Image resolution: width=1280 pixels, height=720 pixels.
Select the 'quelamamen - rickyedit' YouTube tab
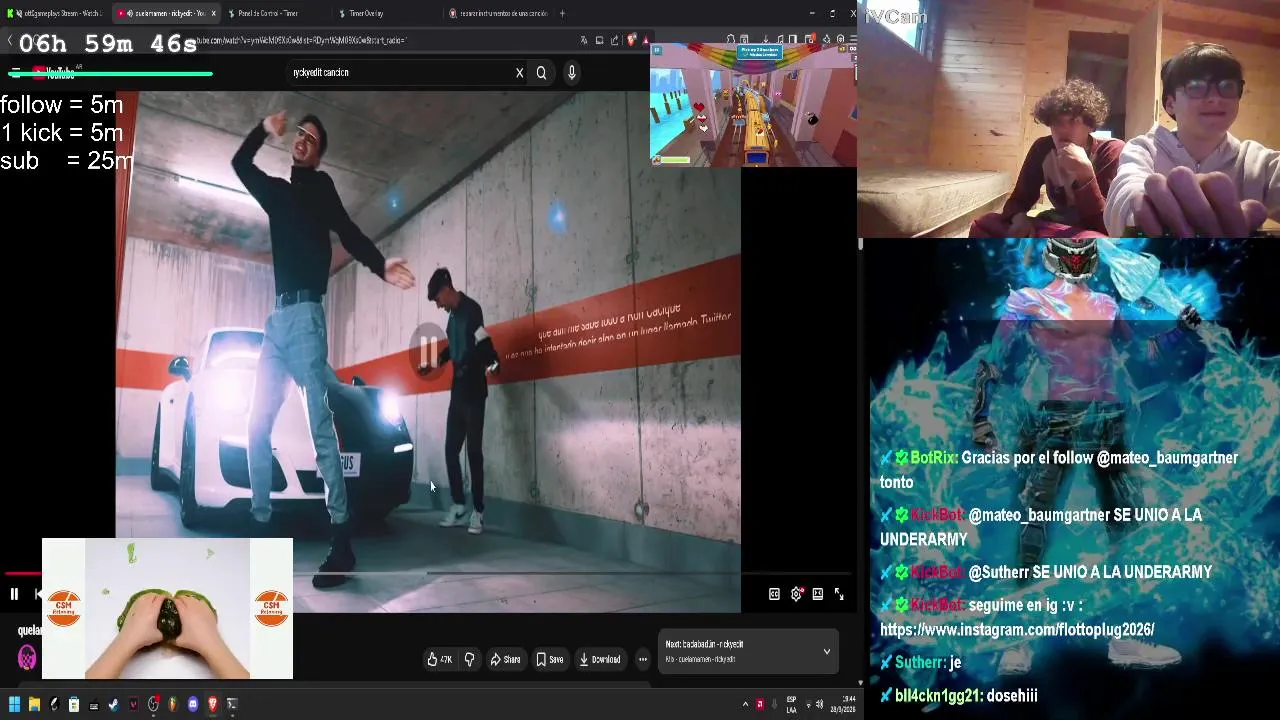[x=166, y=13]
